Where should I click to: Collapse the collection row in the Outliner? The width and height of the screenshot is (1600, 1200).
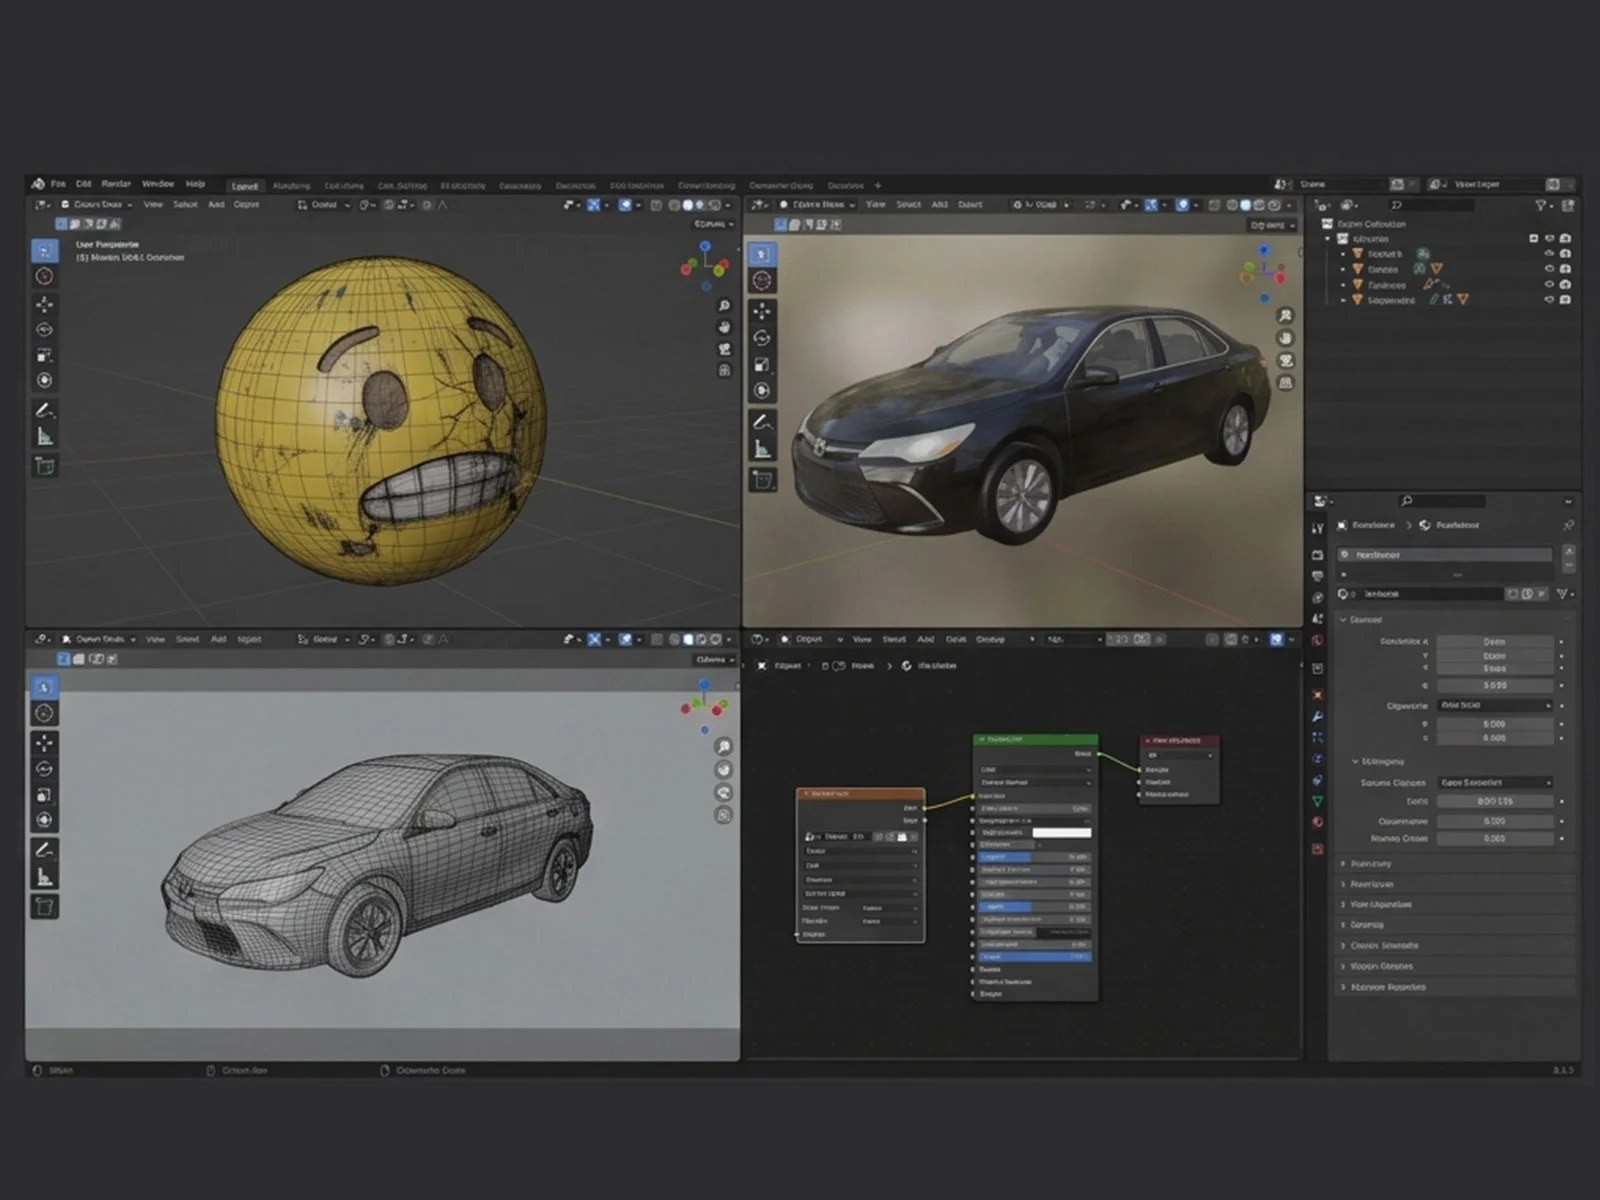click(x=1328, y=239)
